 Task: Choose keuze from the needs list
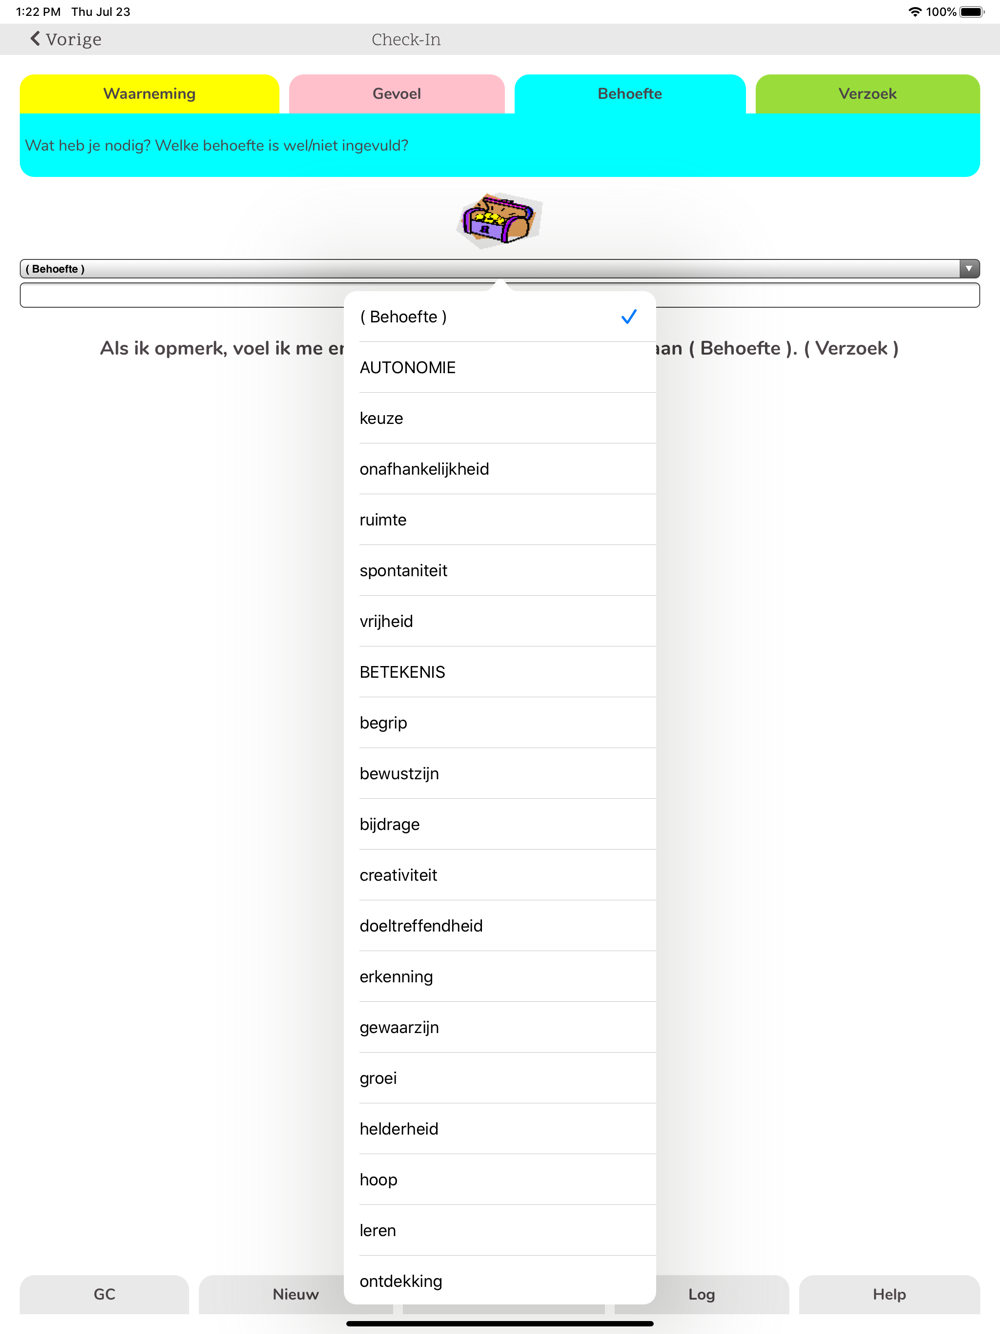tap(499, 418)
